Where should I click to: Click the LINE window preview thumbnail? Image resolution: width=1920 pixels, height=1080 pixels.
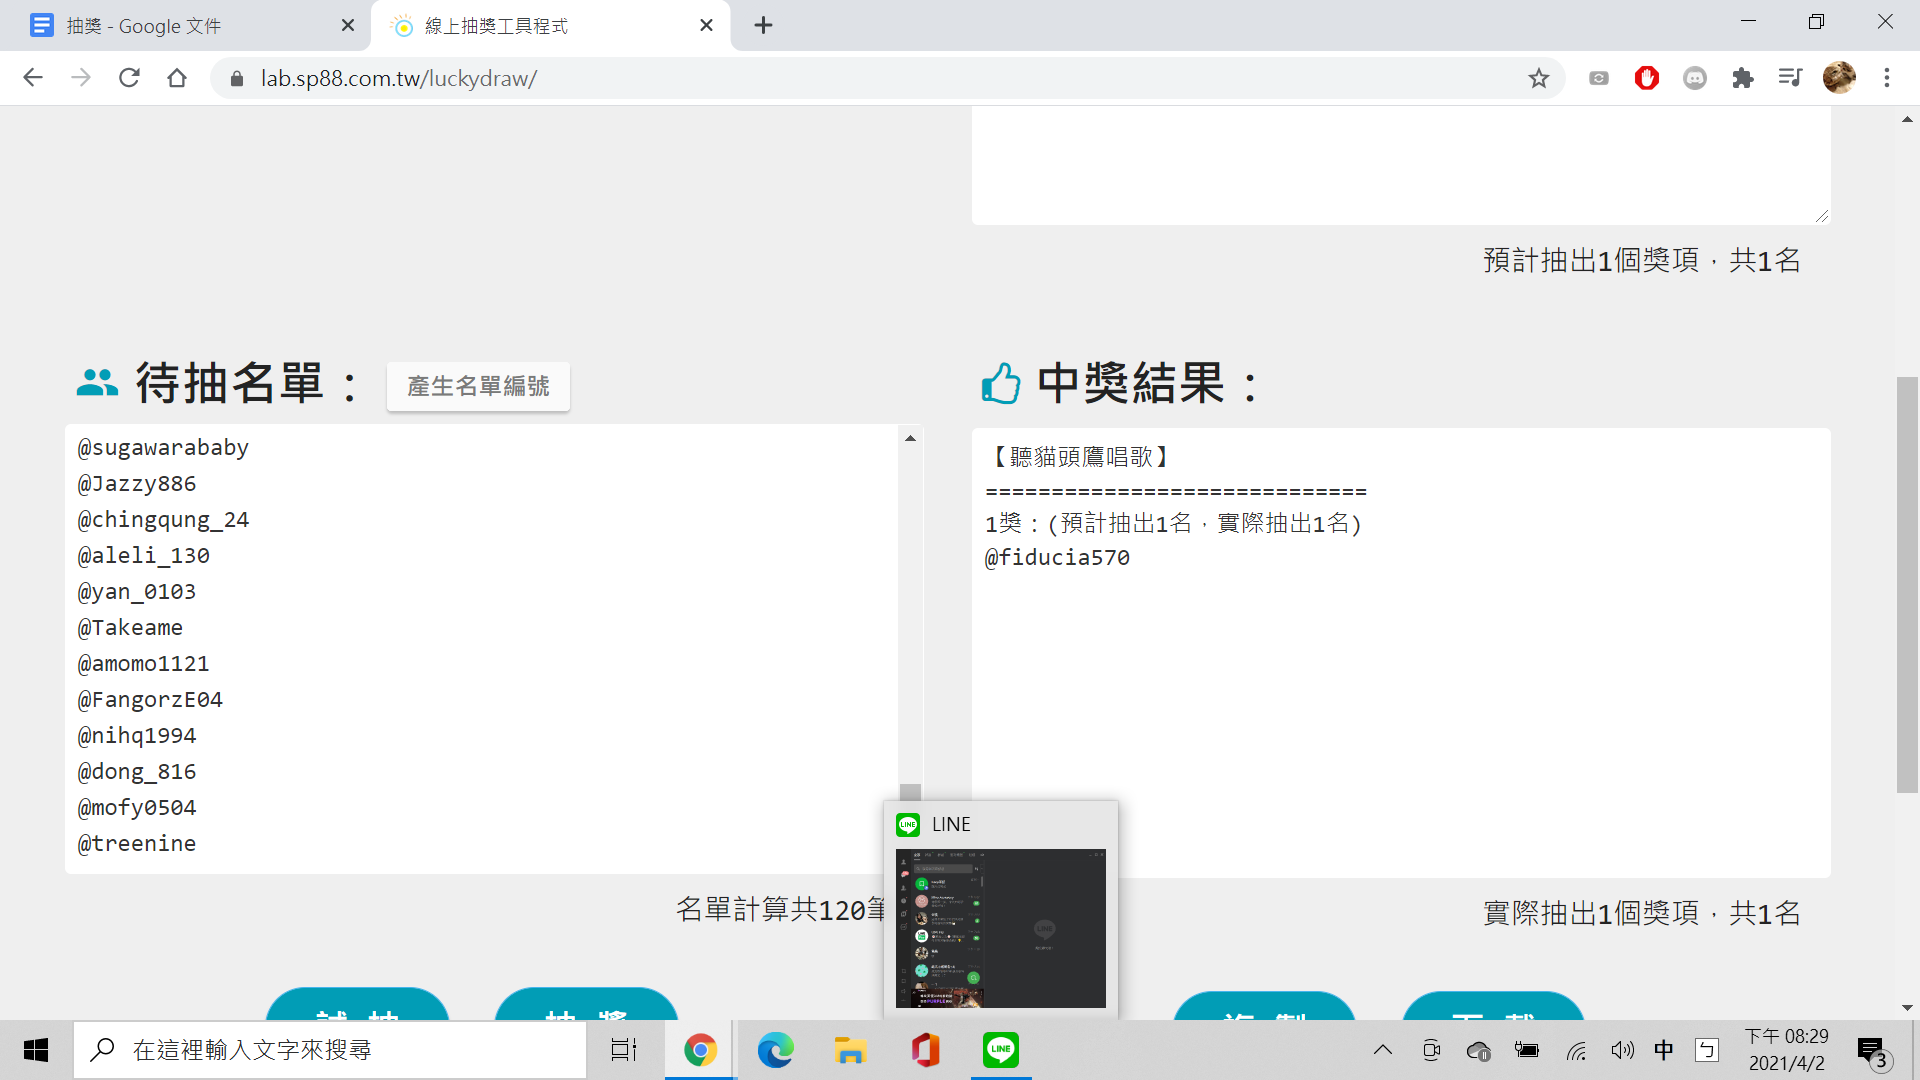coord(1000,928)
